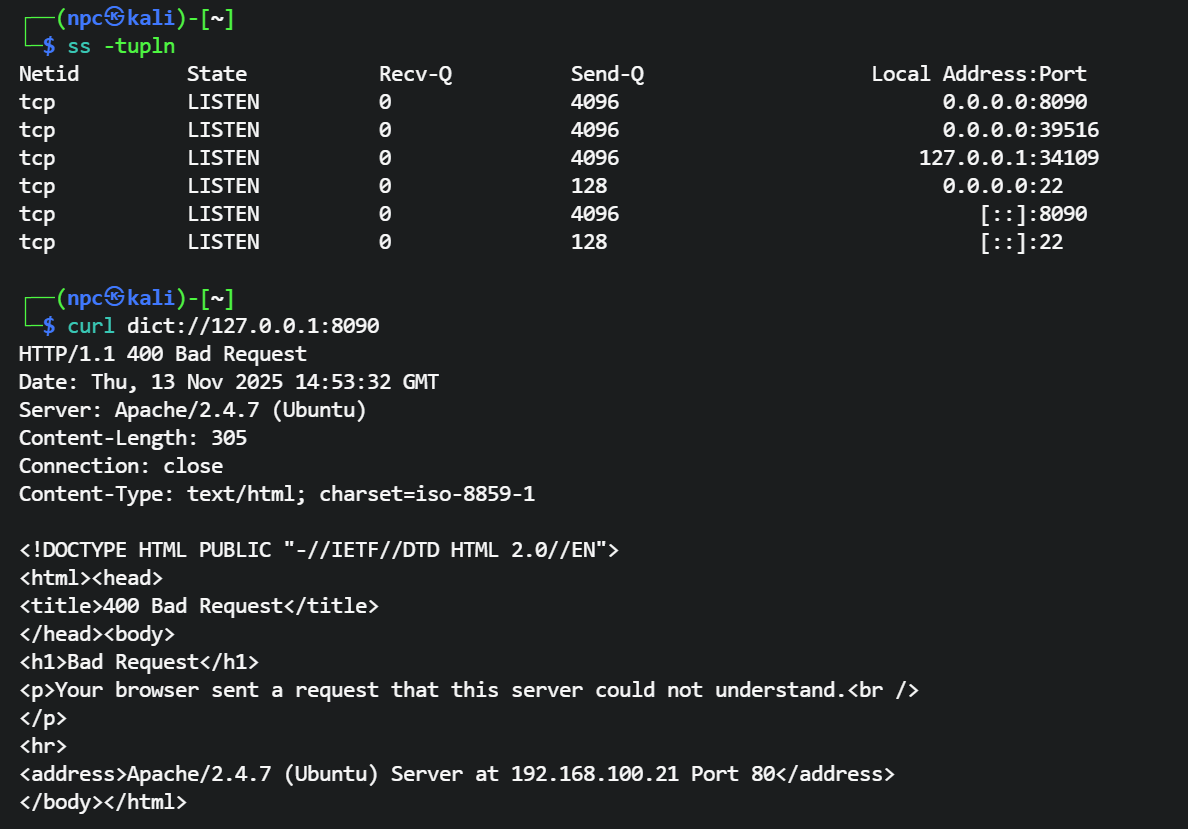Select the State column header
Image resolution: width=1188 pixels, height=829 pixels.
(x=217, y=74)
